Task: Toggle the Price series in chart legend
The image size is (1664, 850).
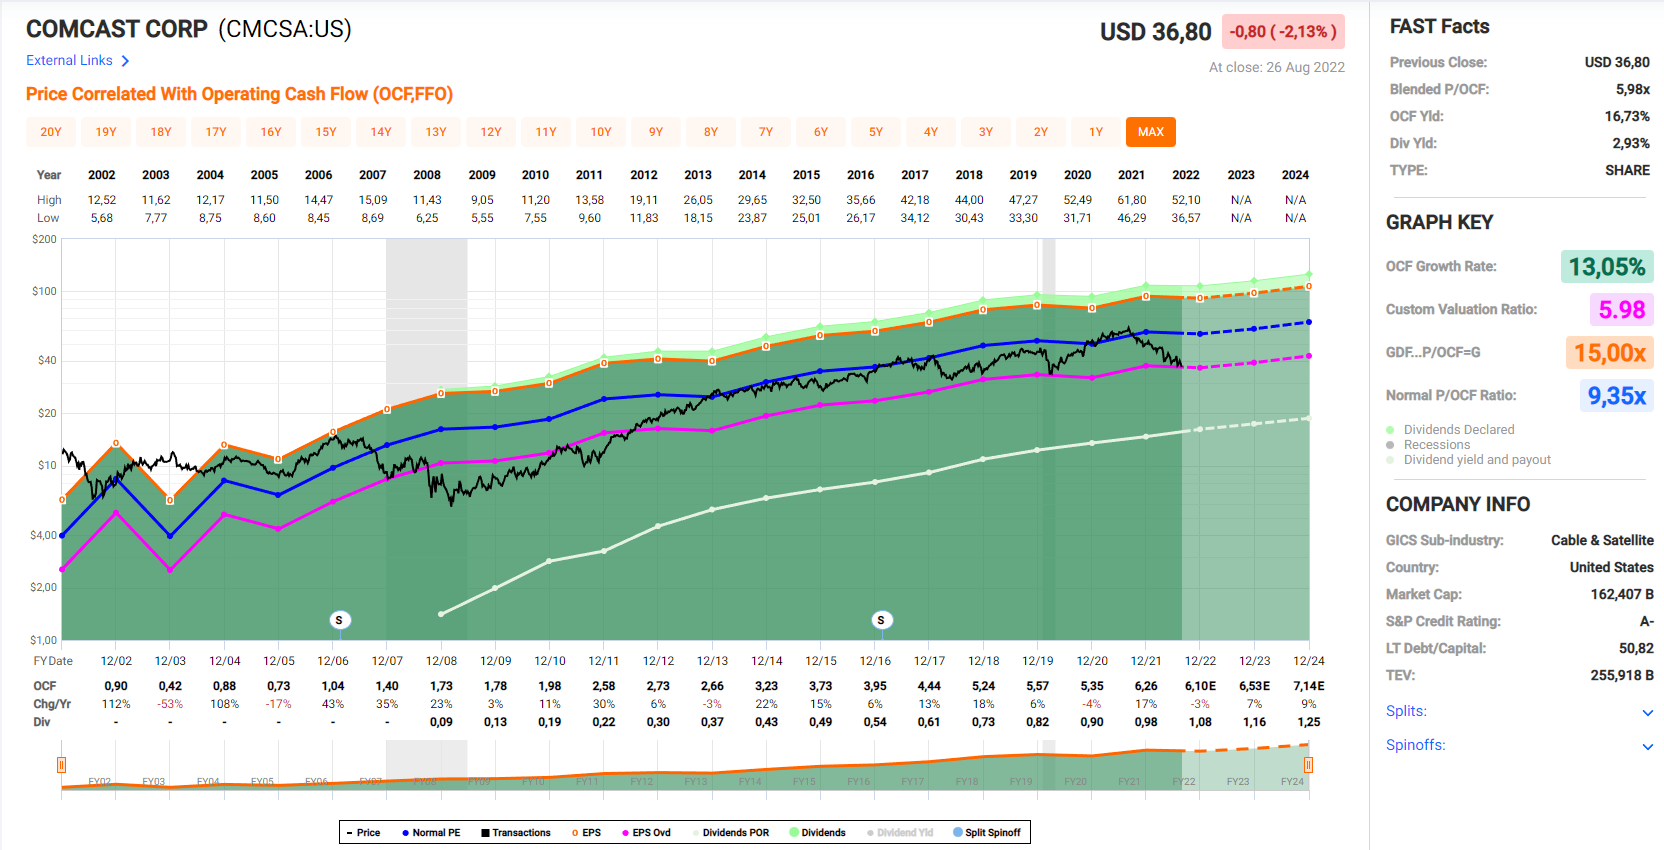Action: point(363,832)
